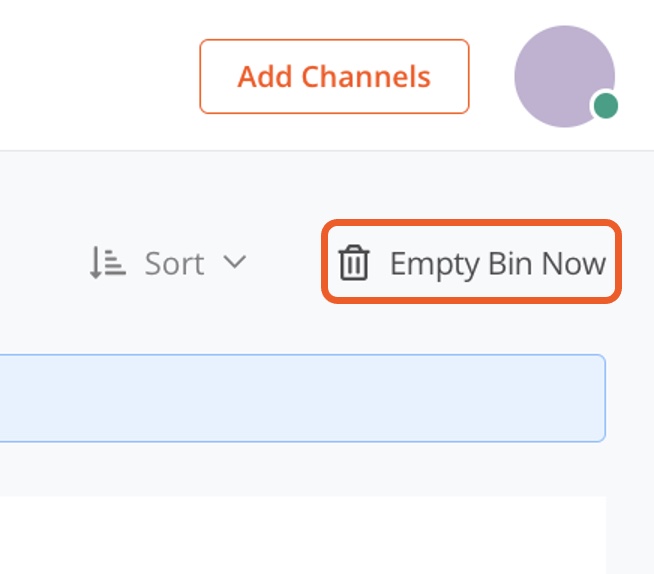Viewport: 654px width, 574px height.
Task: Click the word Add in Add Channels
Action: (265, 77)
